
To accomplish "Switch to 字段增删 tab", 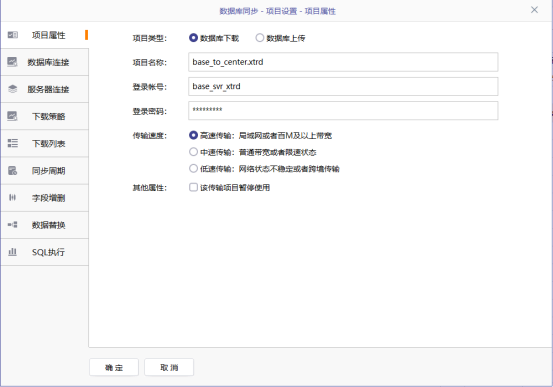I will tap(44, 198).
